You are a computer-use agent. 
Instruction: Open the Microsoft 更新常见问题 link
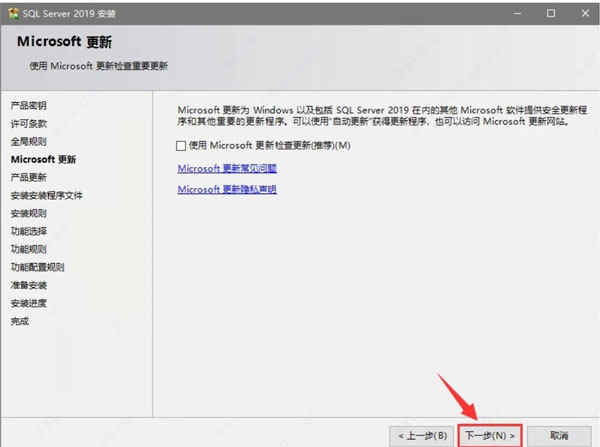coord(227,168)
